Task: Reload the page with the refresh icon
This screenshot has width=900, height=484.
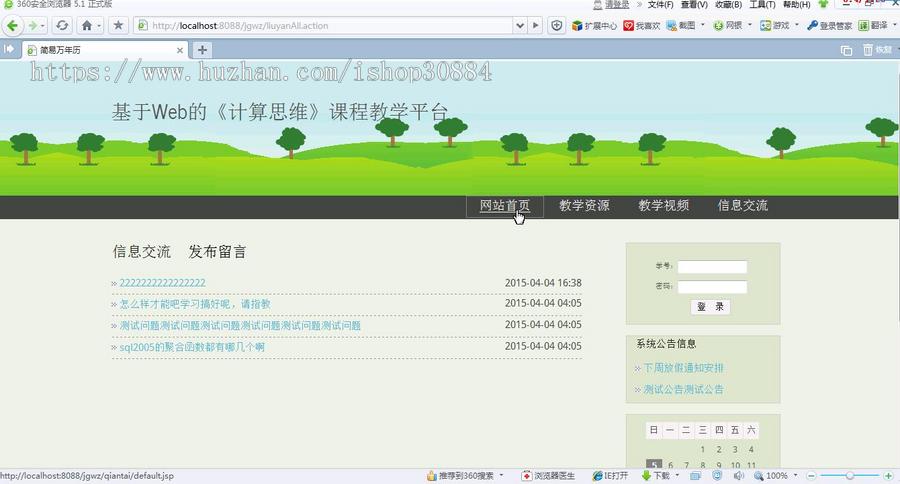Action: (x=62, y=25)
